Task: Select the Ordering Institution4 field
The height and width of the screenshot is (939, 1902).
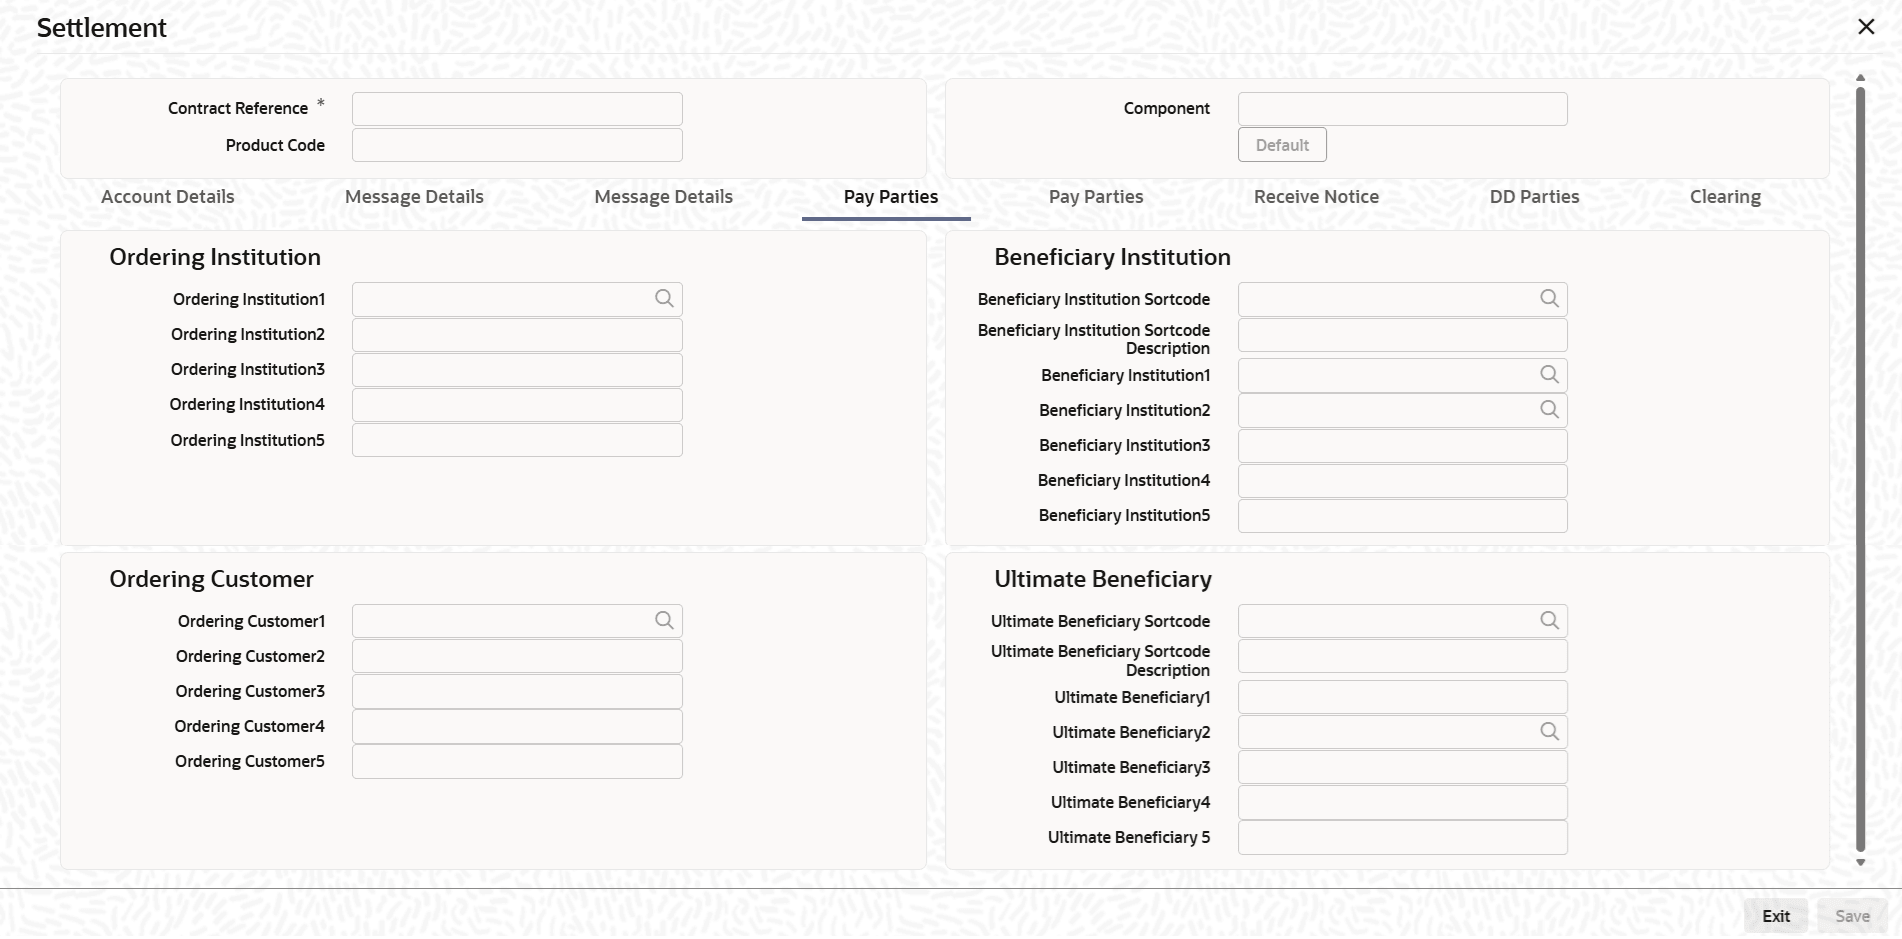Action: pyautogui.click(x=517, y=405)
